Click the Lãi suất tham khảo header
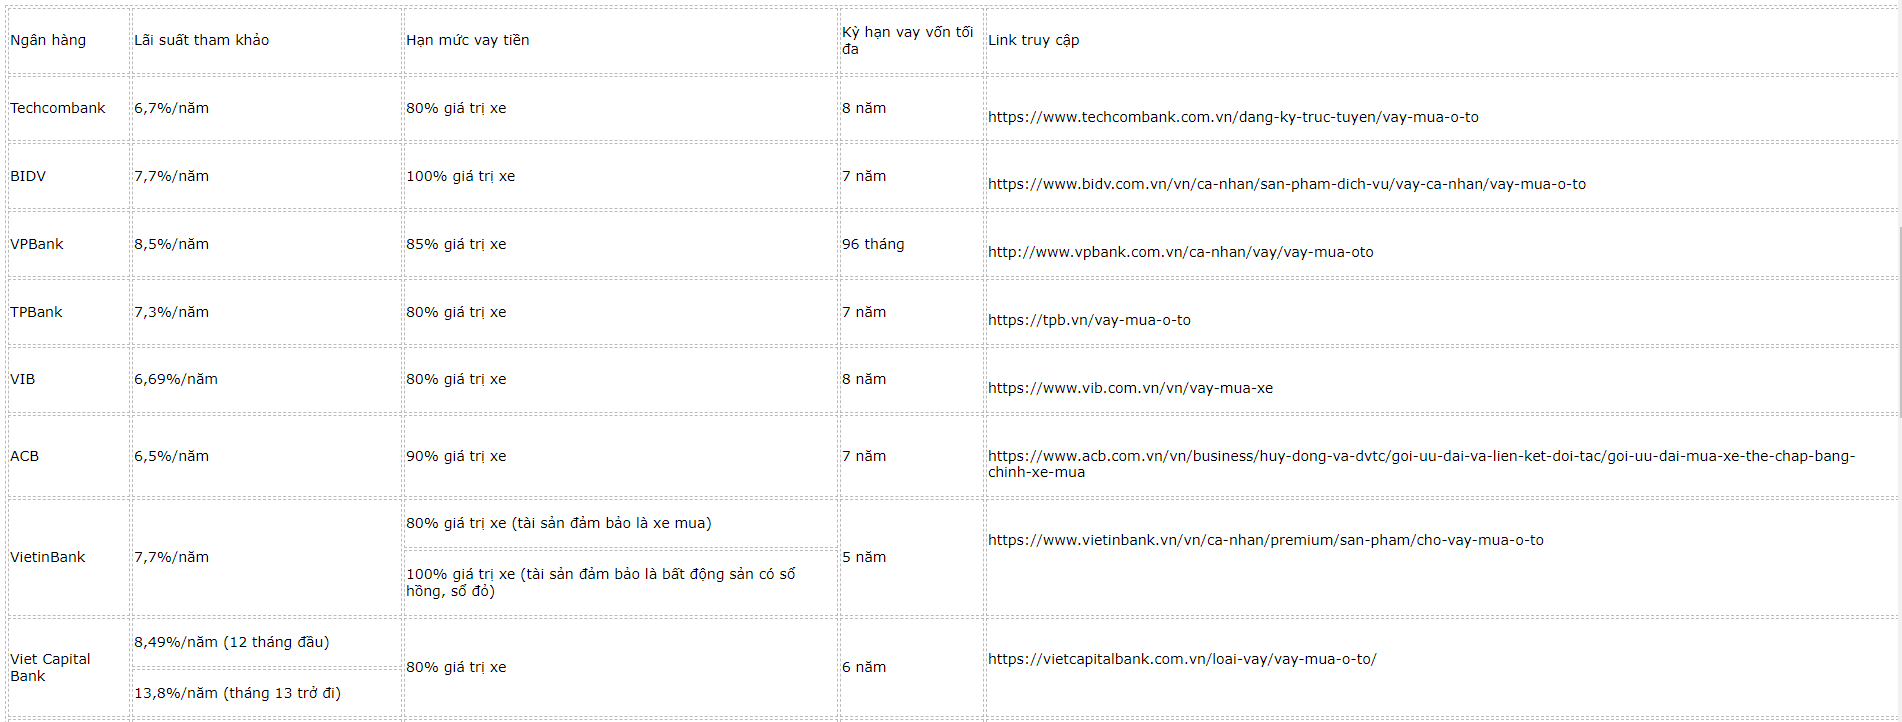This screenshot has width=1902, height=722. [x=201, y=40]
